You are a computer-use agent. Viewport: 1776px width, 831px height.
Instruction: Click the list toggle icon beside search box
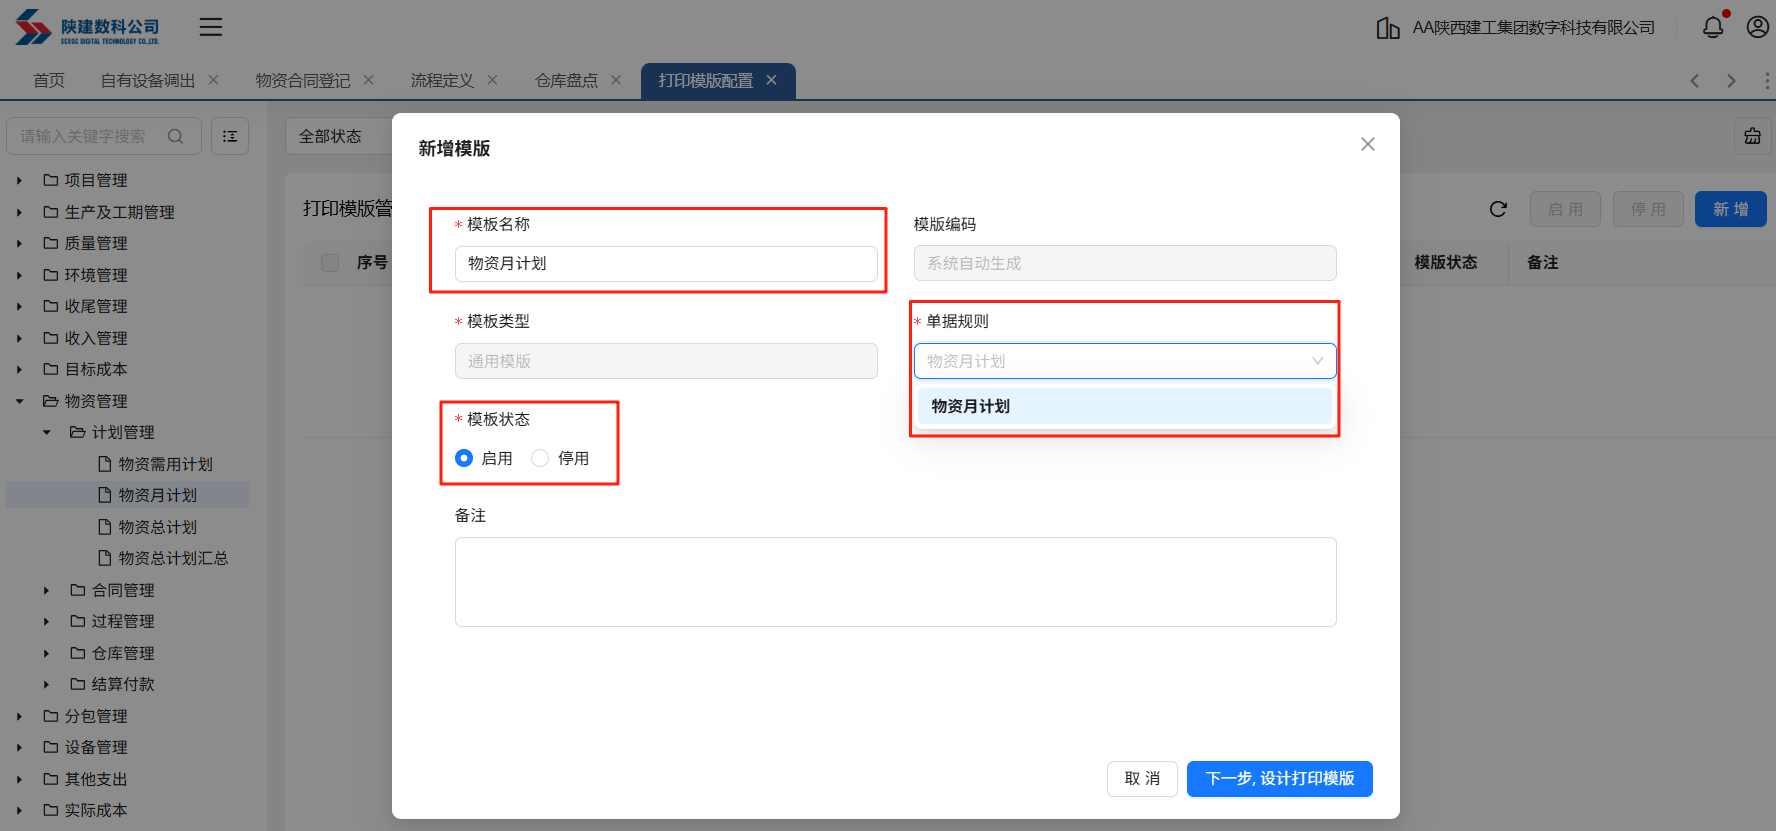click(230, 136)
